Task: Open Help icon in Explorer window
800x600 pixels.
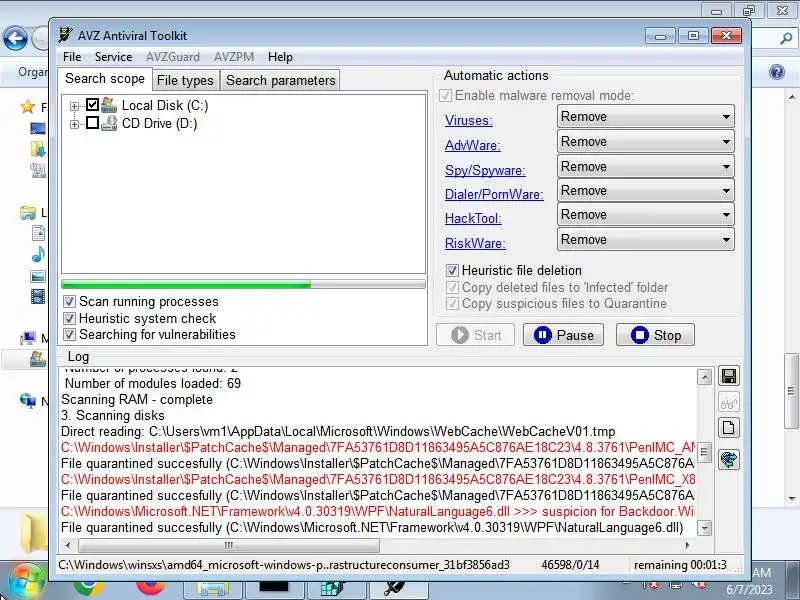Action: click(777, 72)
